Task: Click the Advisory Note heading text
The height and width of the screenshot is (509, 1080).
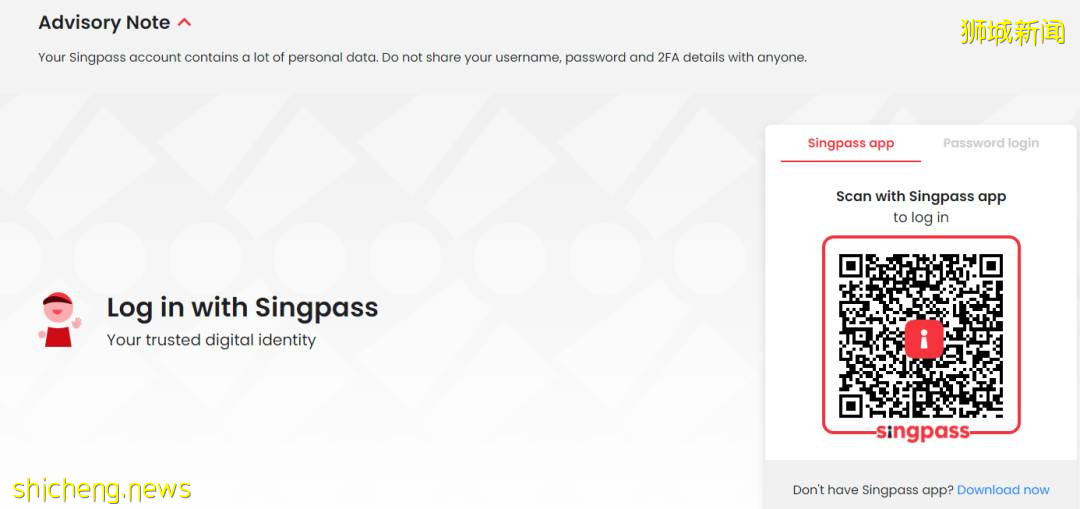Action: click(104, 22)
